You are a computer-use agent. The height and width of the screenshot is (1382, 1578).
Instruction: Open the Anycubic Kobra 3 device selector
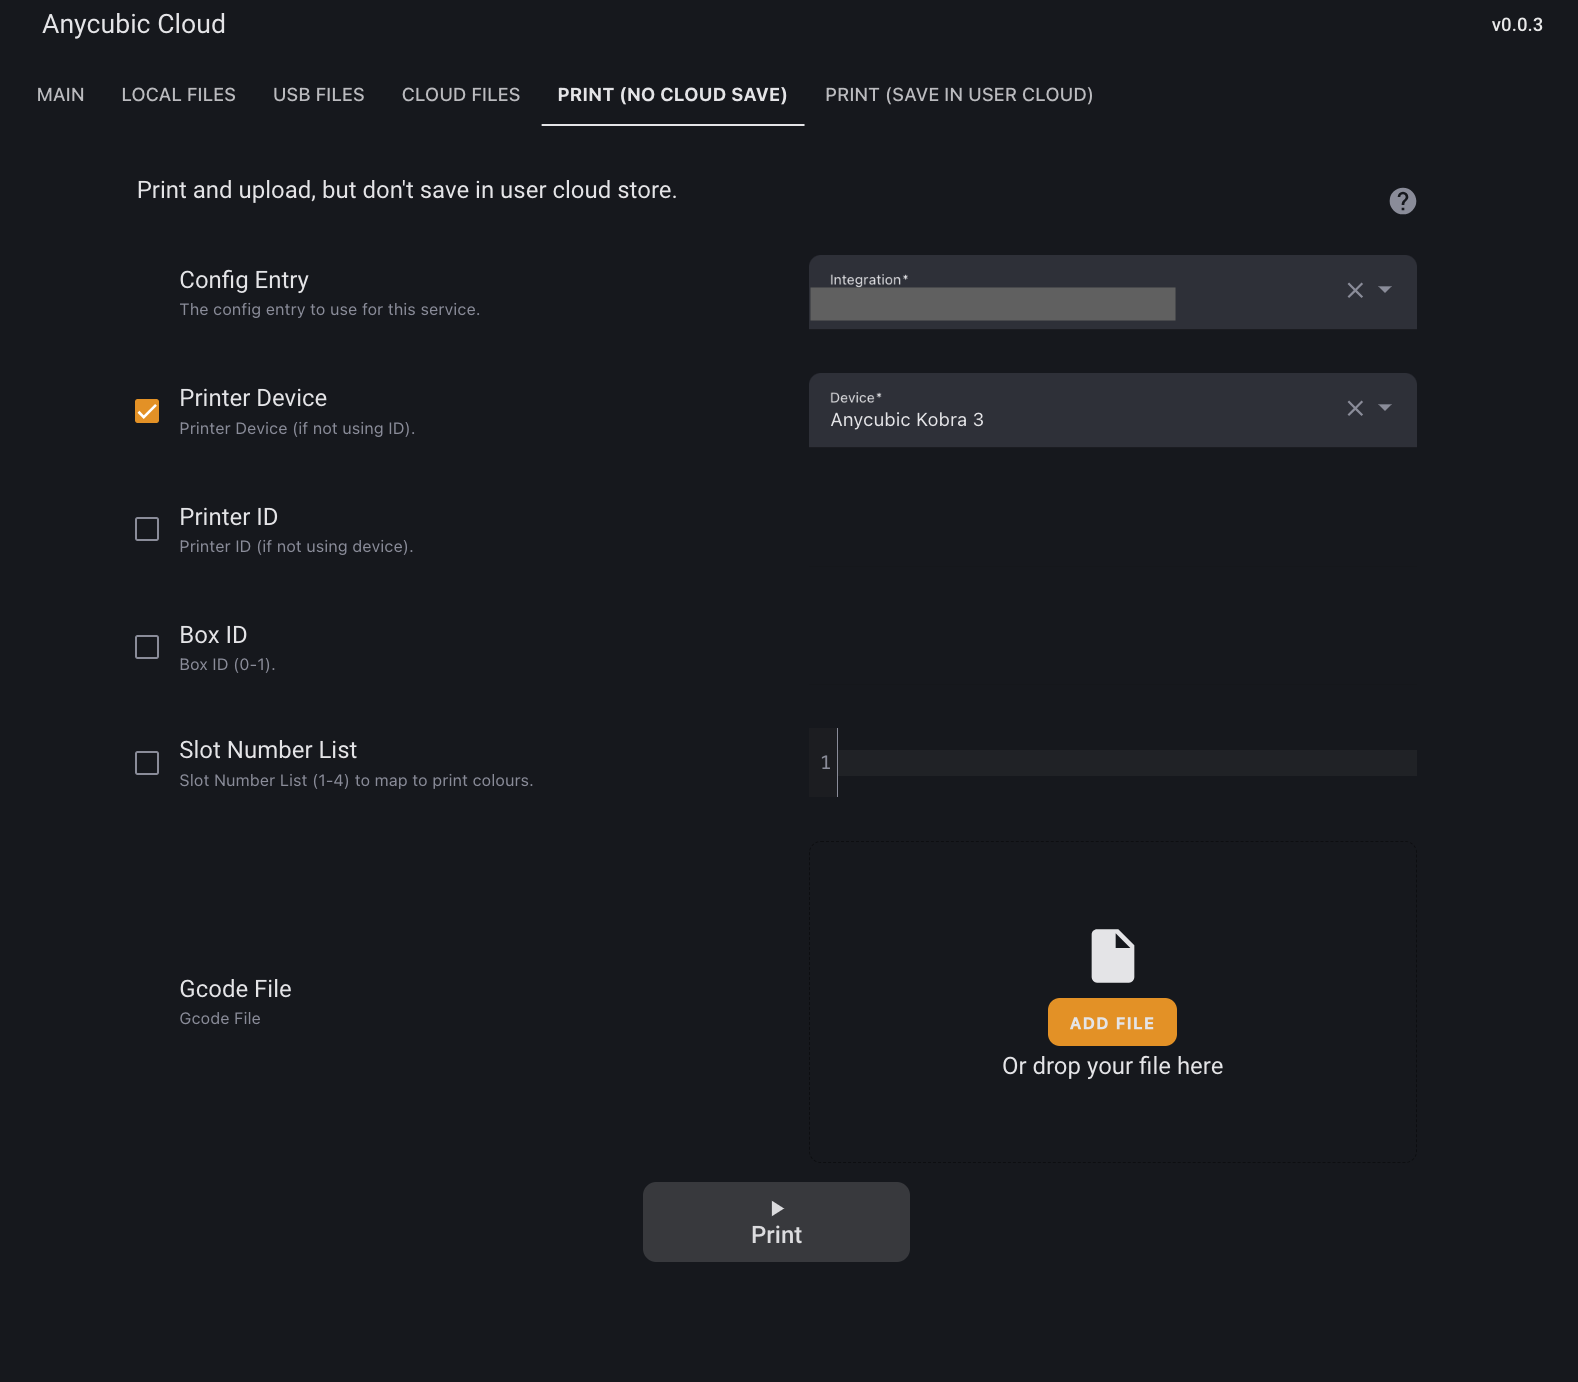[1112, 410]
